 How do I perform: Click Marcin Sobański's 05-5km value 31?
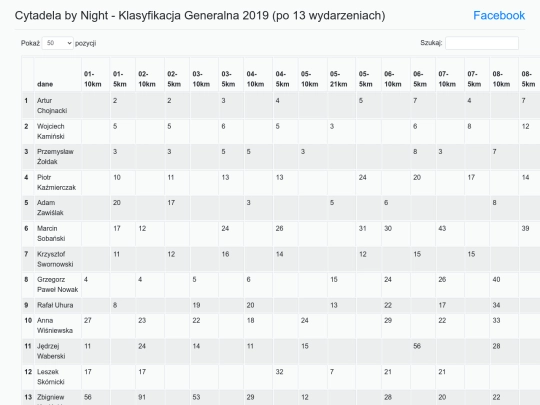tap(363, 228)
